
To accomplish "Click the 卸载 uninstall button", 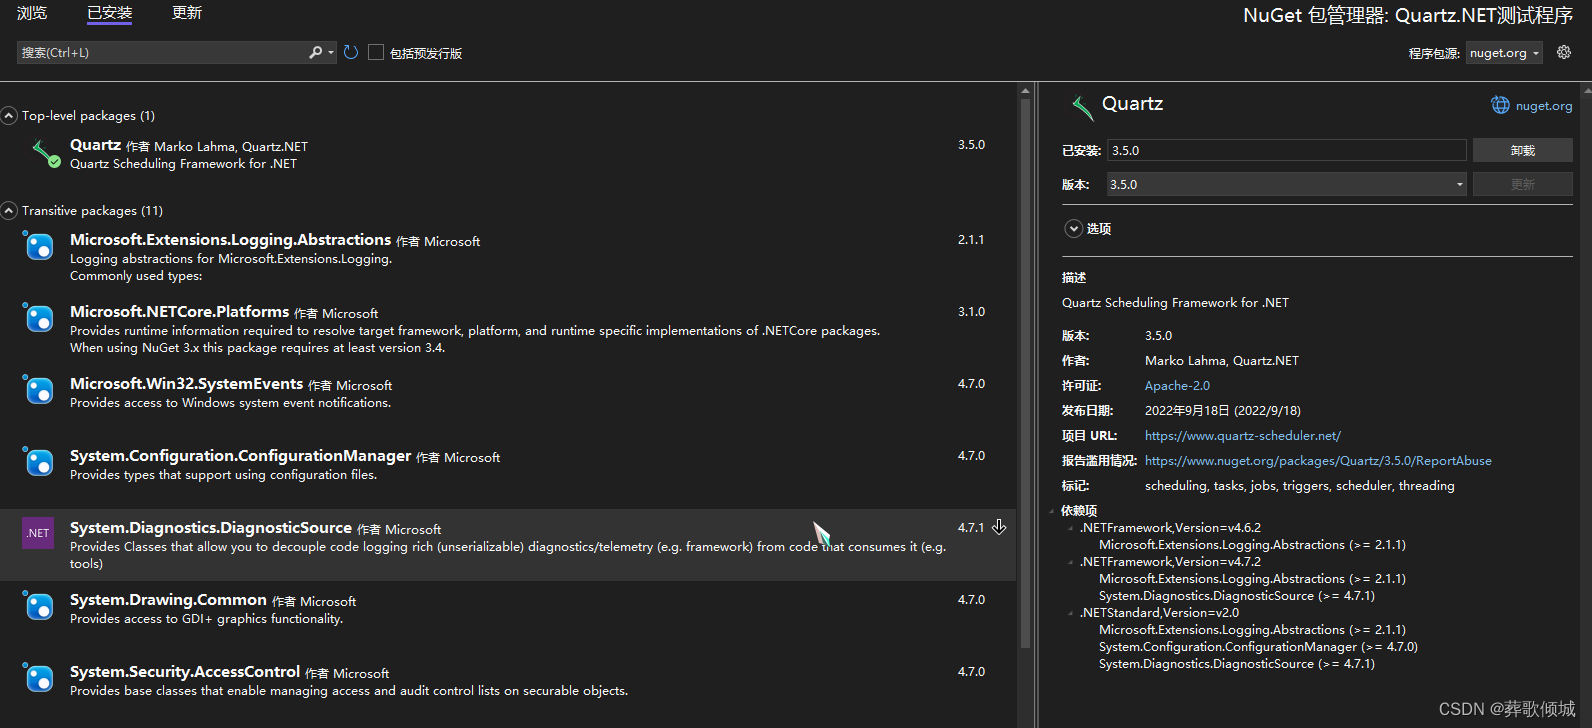I will click(1523, 150).
